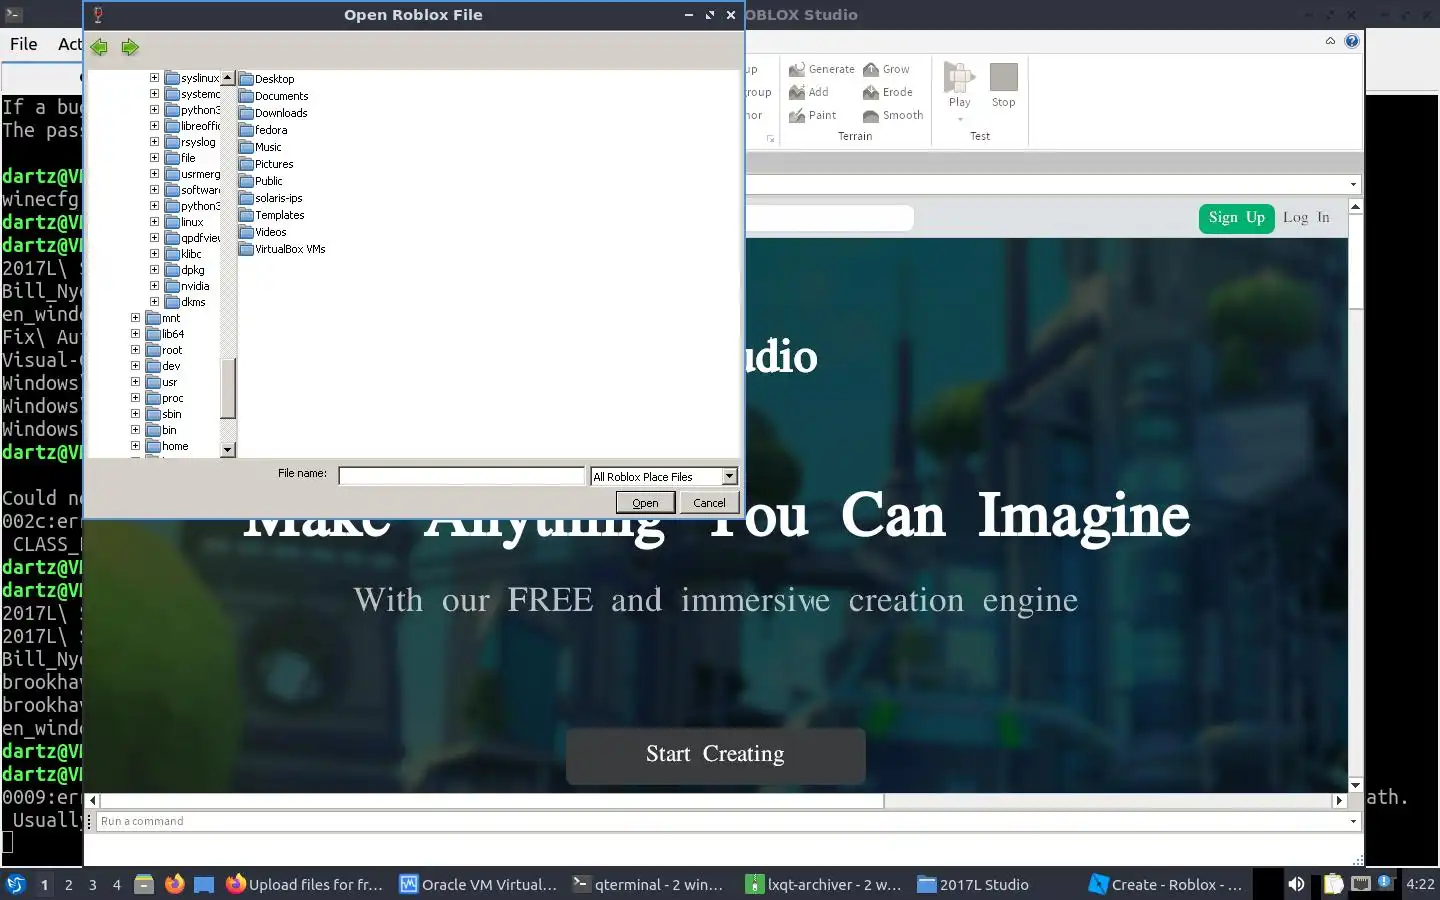Launch Firefox from the taskbar

(175, 884)
